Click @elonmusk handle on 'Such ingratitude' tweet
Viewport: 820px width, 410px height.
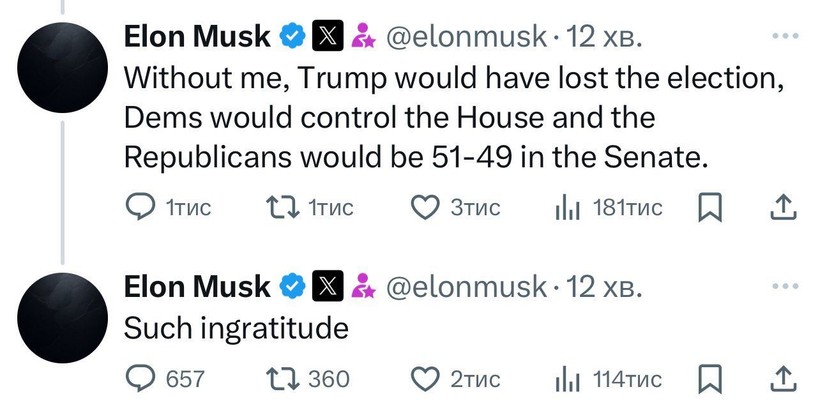pyautogui.click(x=466, y=287)
